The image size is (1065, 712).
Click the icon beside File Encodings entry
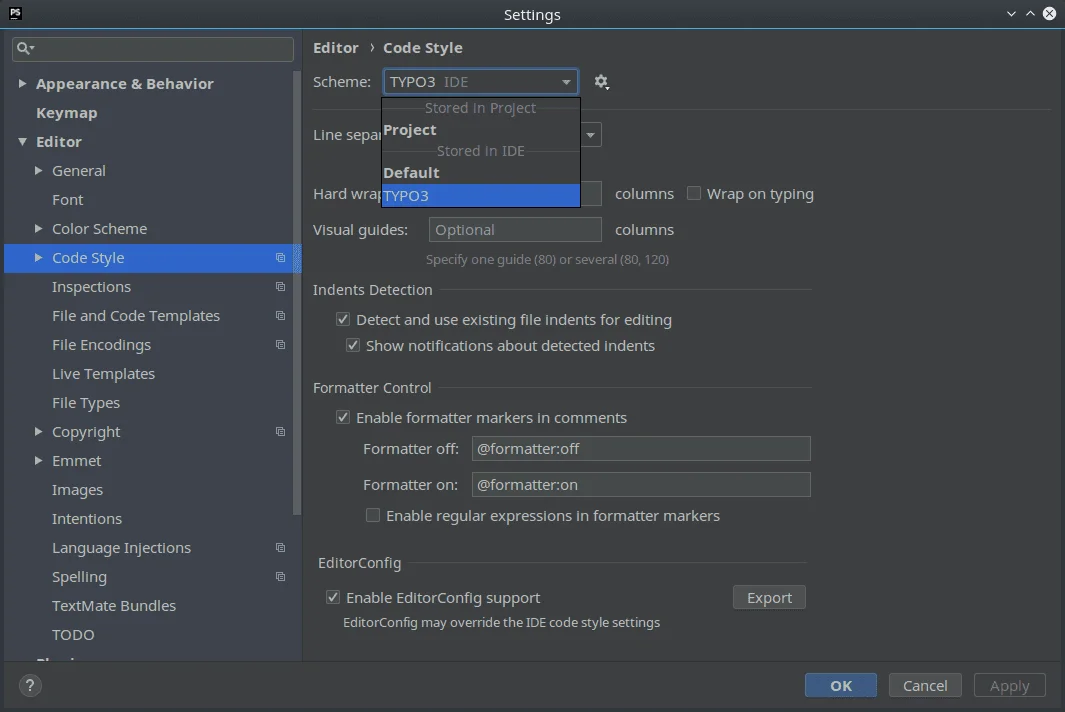(x=279, y=345)
